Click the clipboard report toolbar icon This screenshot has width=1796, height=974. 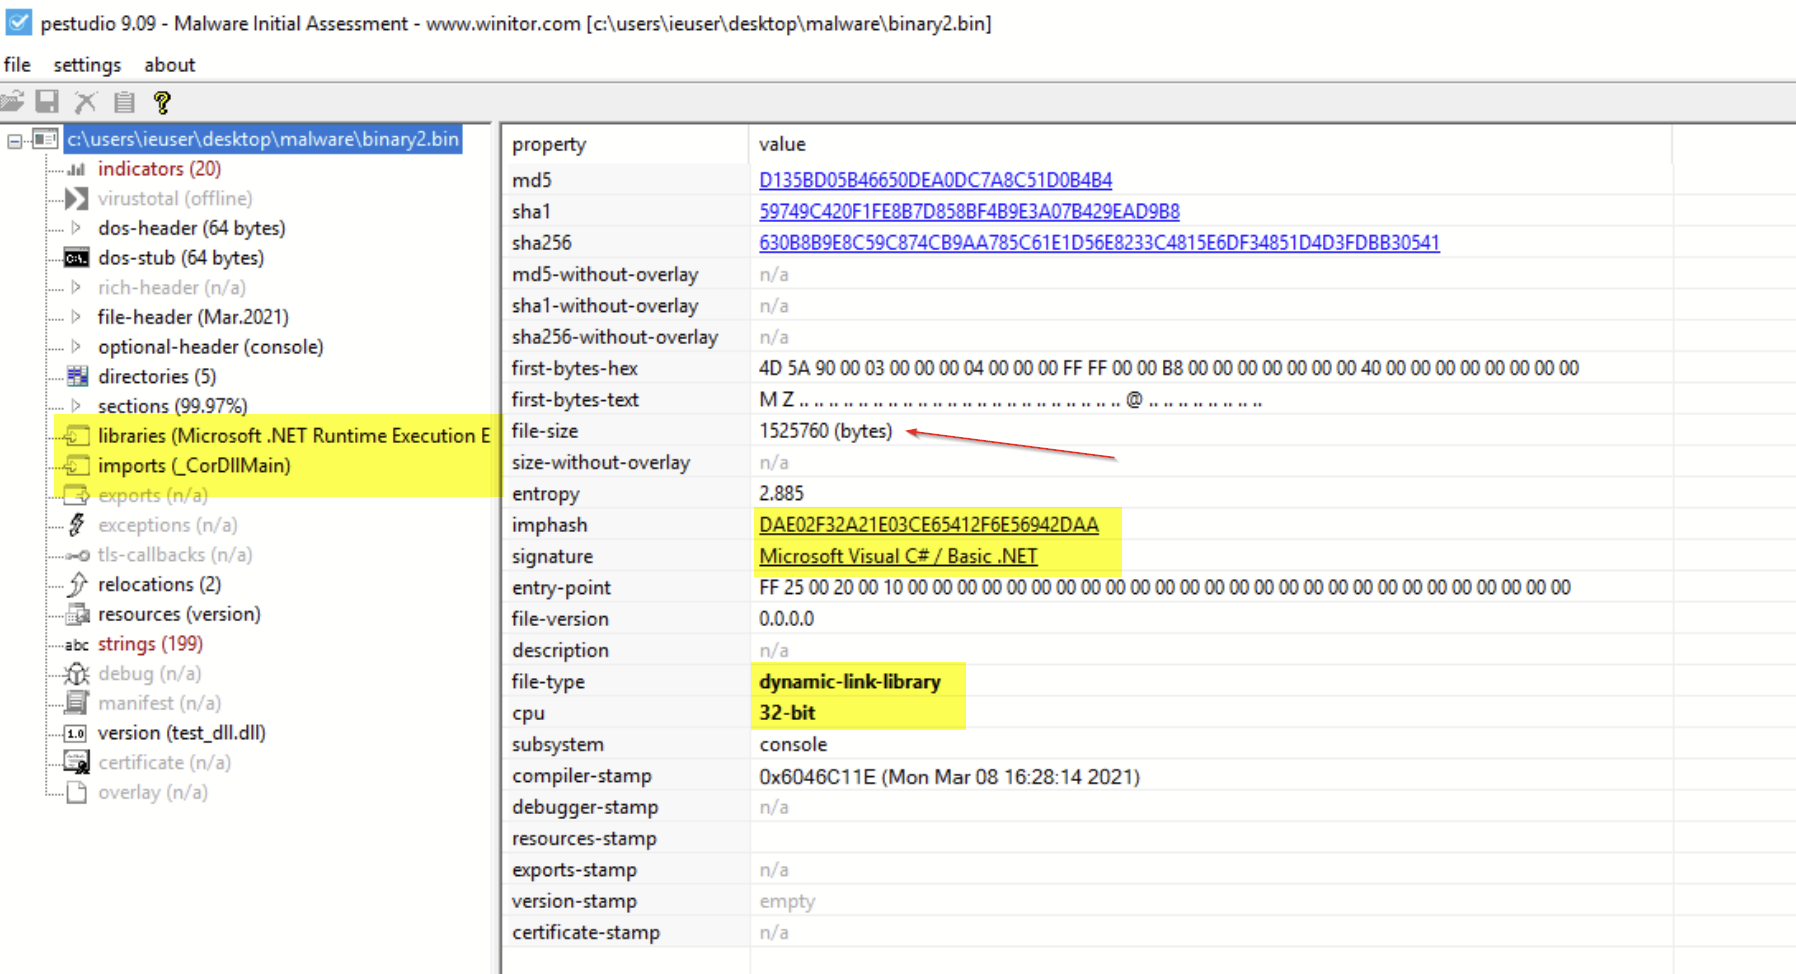pyautogui.click(x=124, y=101)
